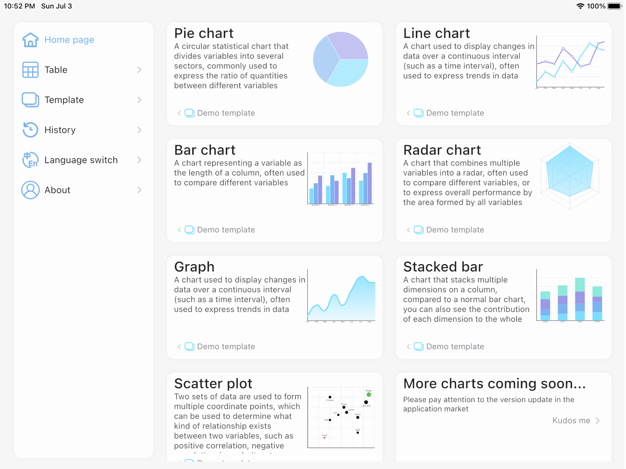Click the Template icon in sidebar
The image size is (626, 469).
point(30,100)
